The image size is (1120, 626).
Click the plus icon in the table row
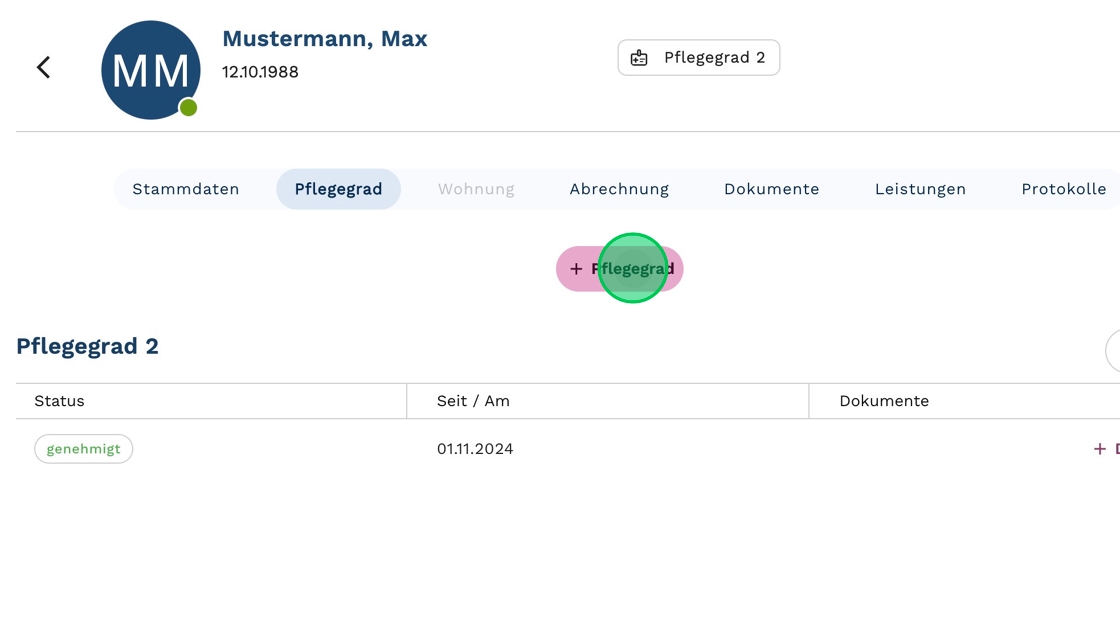pyautogui.click(x=1099, y=449)
